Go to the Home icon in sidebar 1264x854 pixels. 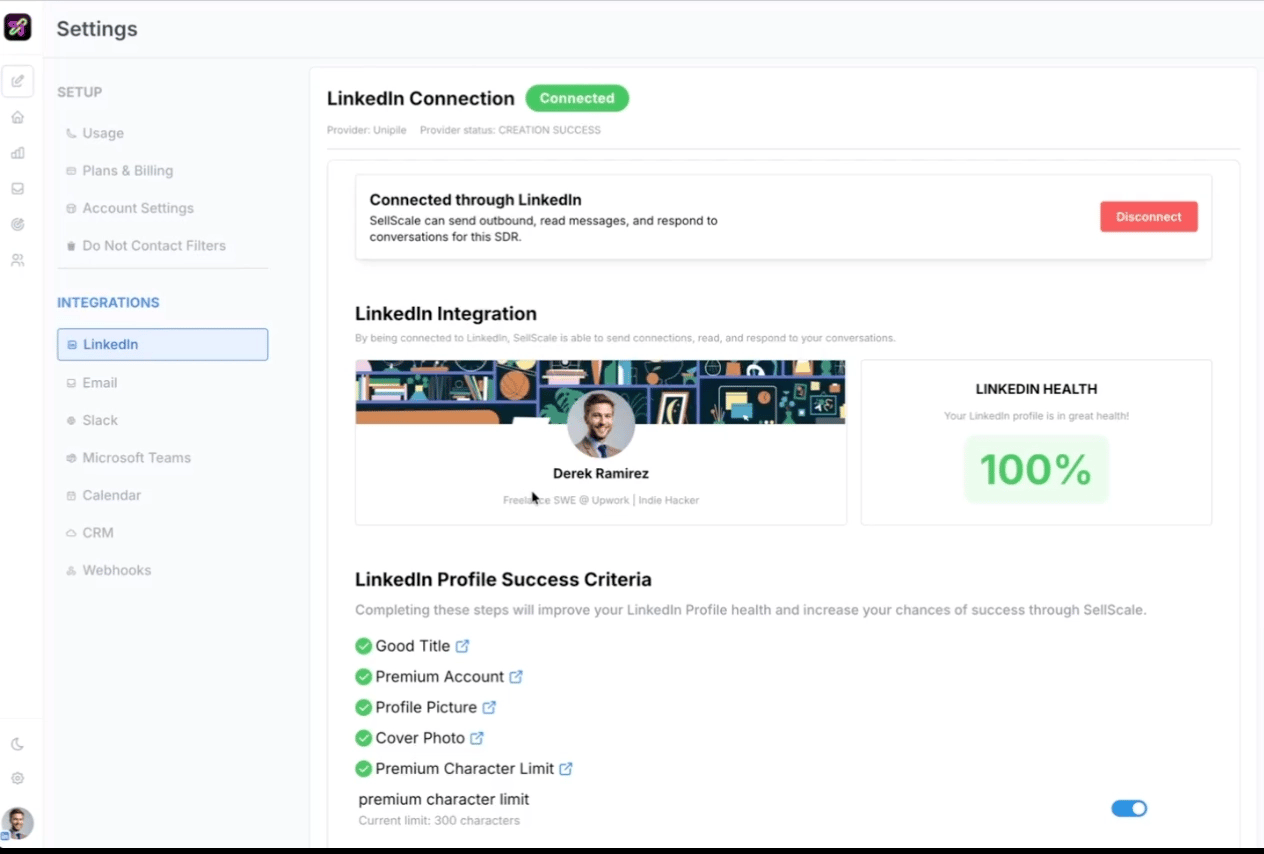pos(17,117)
